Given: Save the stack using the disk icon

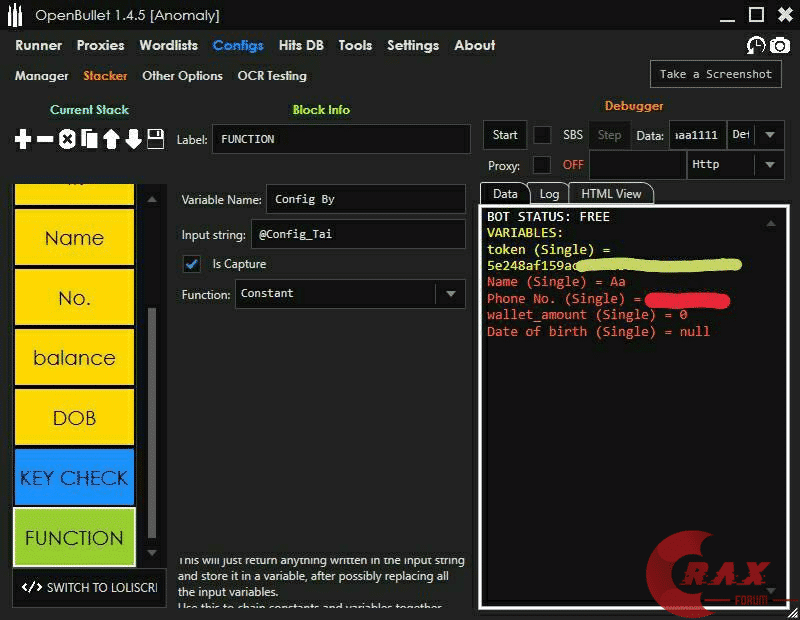Looking at the screenshot, I should pos(156,140).
